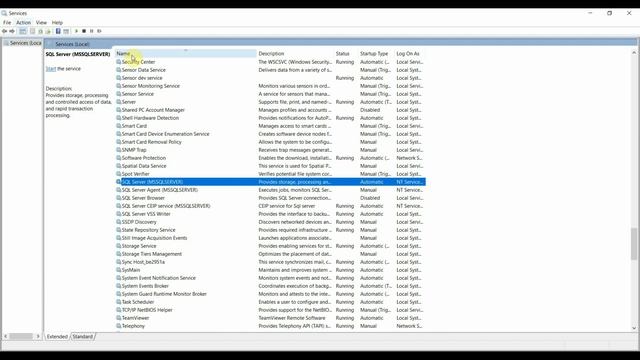Start the service with the play icon
Screen dimensions: 640x360
[x=76, y=31]
